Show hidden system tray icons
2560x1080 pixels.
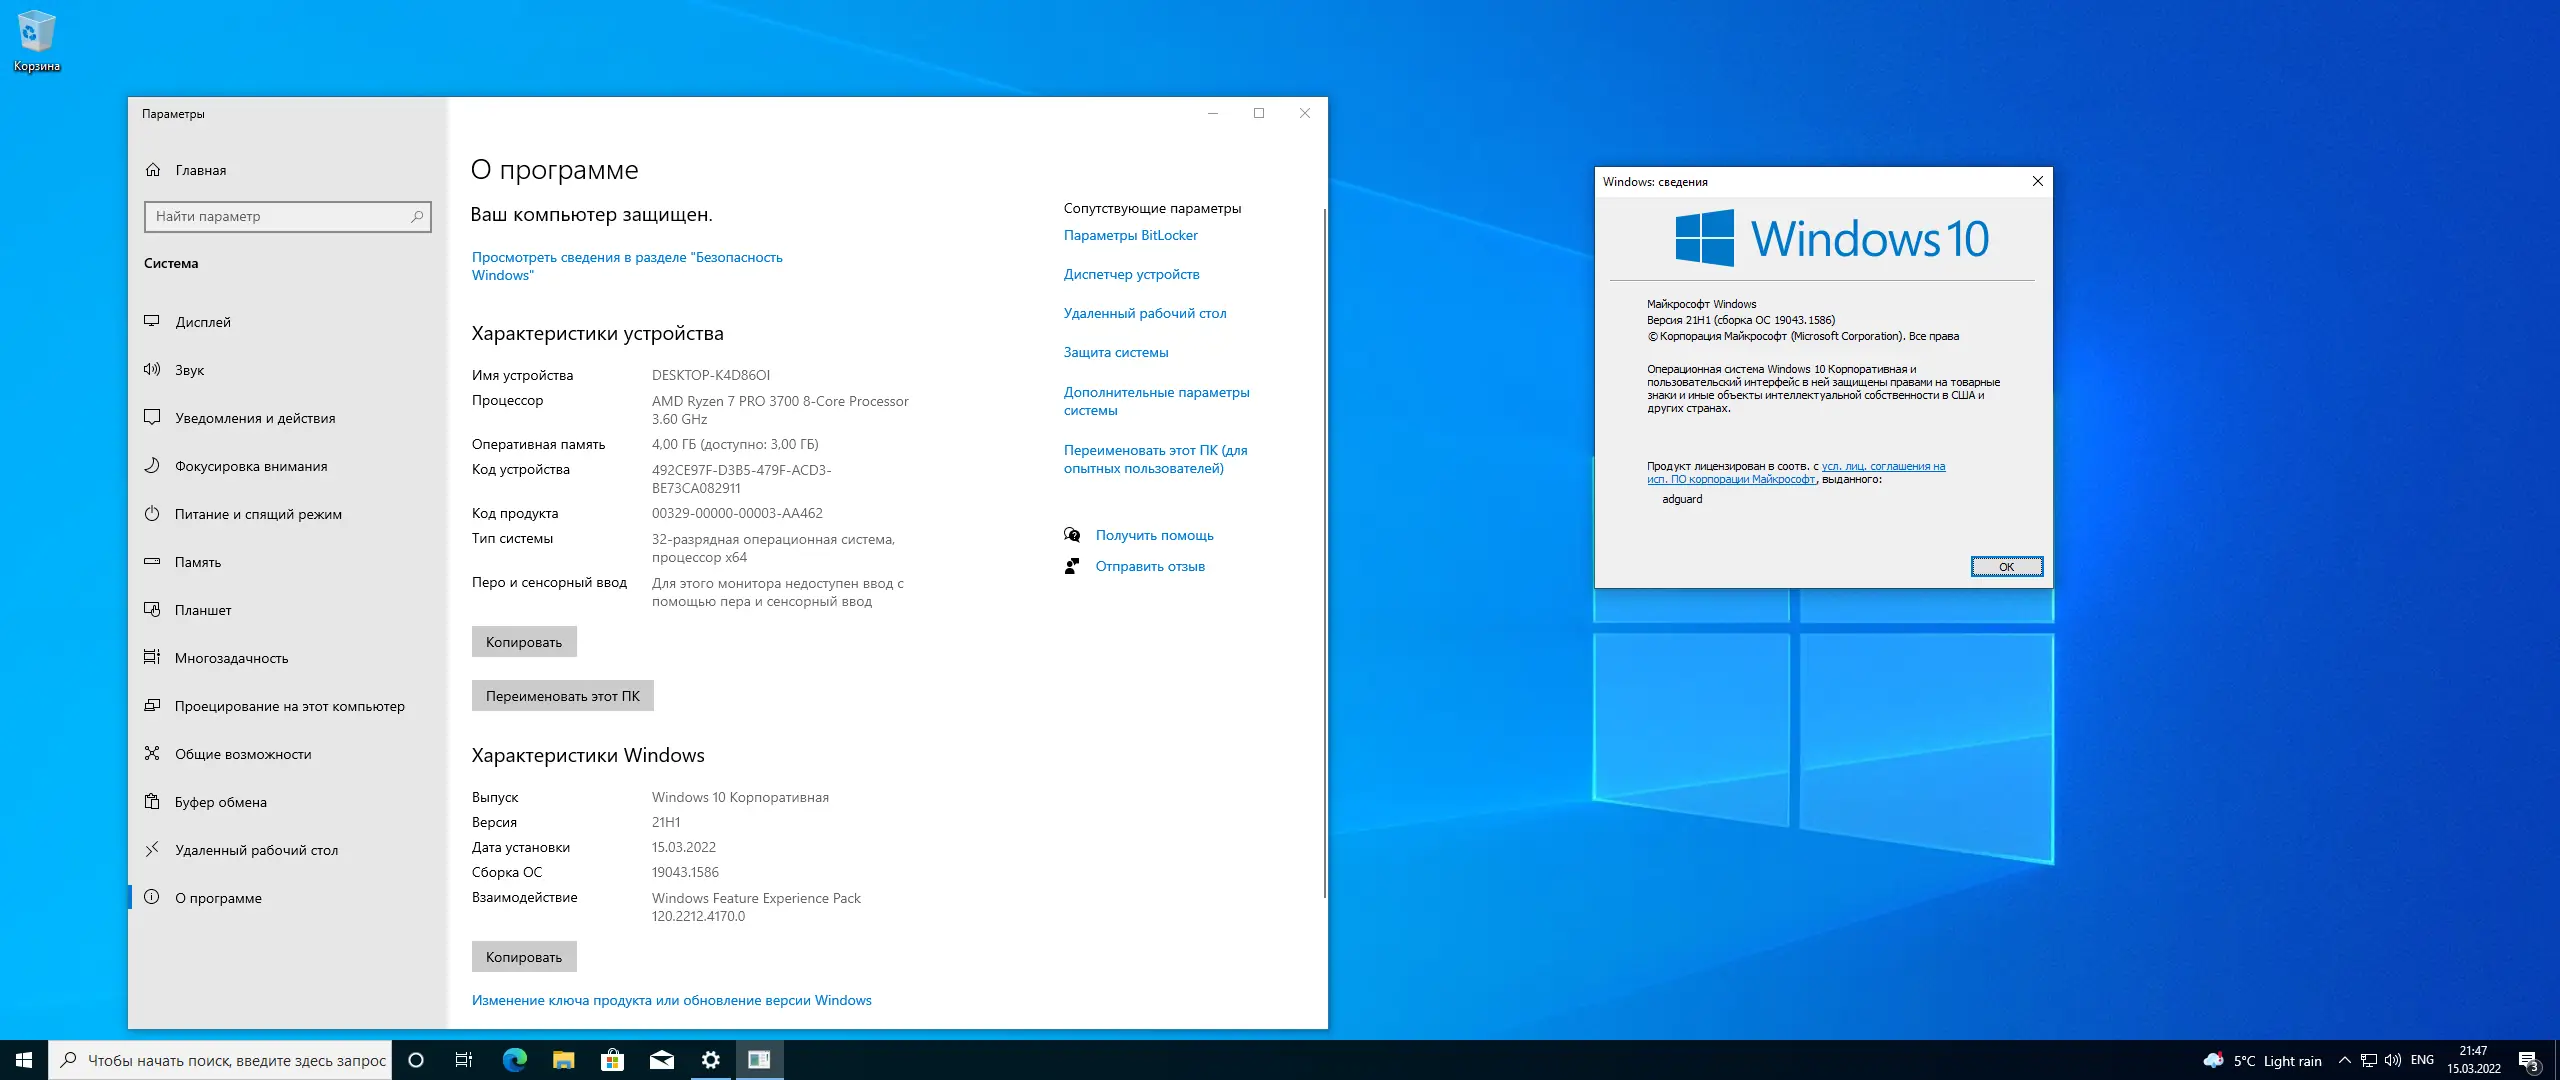pos(2344,1060)
